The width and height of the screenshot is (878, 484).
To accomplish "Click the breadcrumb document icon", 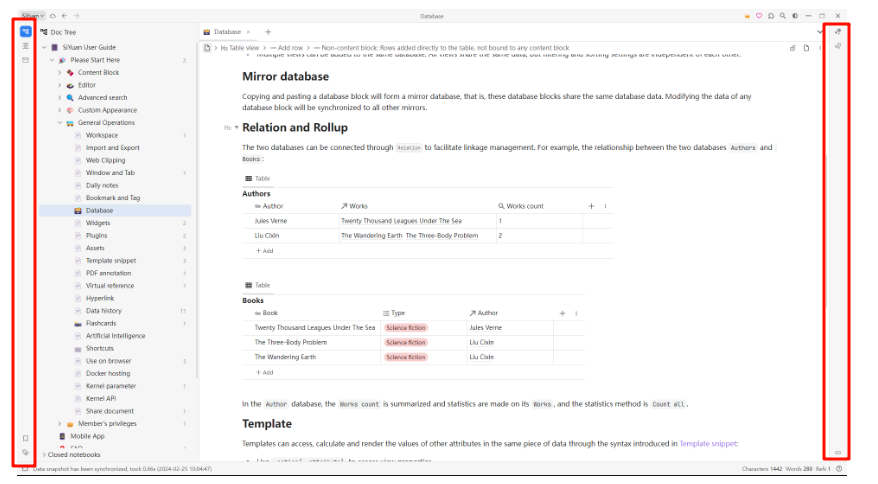I will [207, 48].
